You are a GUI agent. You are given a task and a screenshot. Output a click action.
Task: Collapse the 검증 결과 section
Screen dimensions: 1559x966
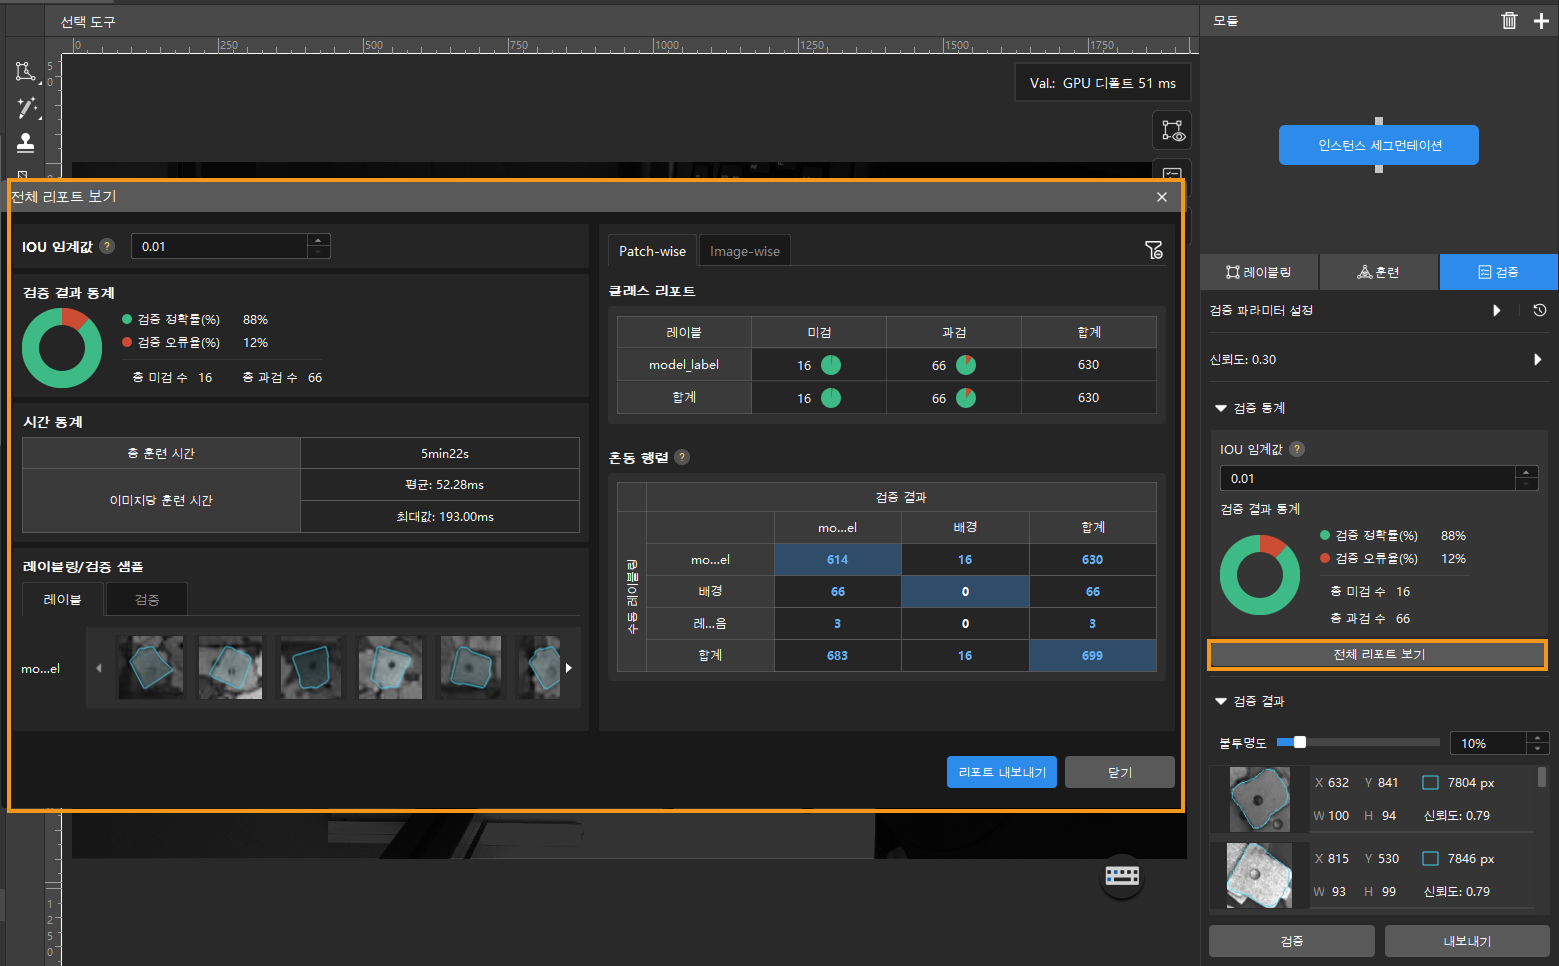click(x=1220, y=701)
